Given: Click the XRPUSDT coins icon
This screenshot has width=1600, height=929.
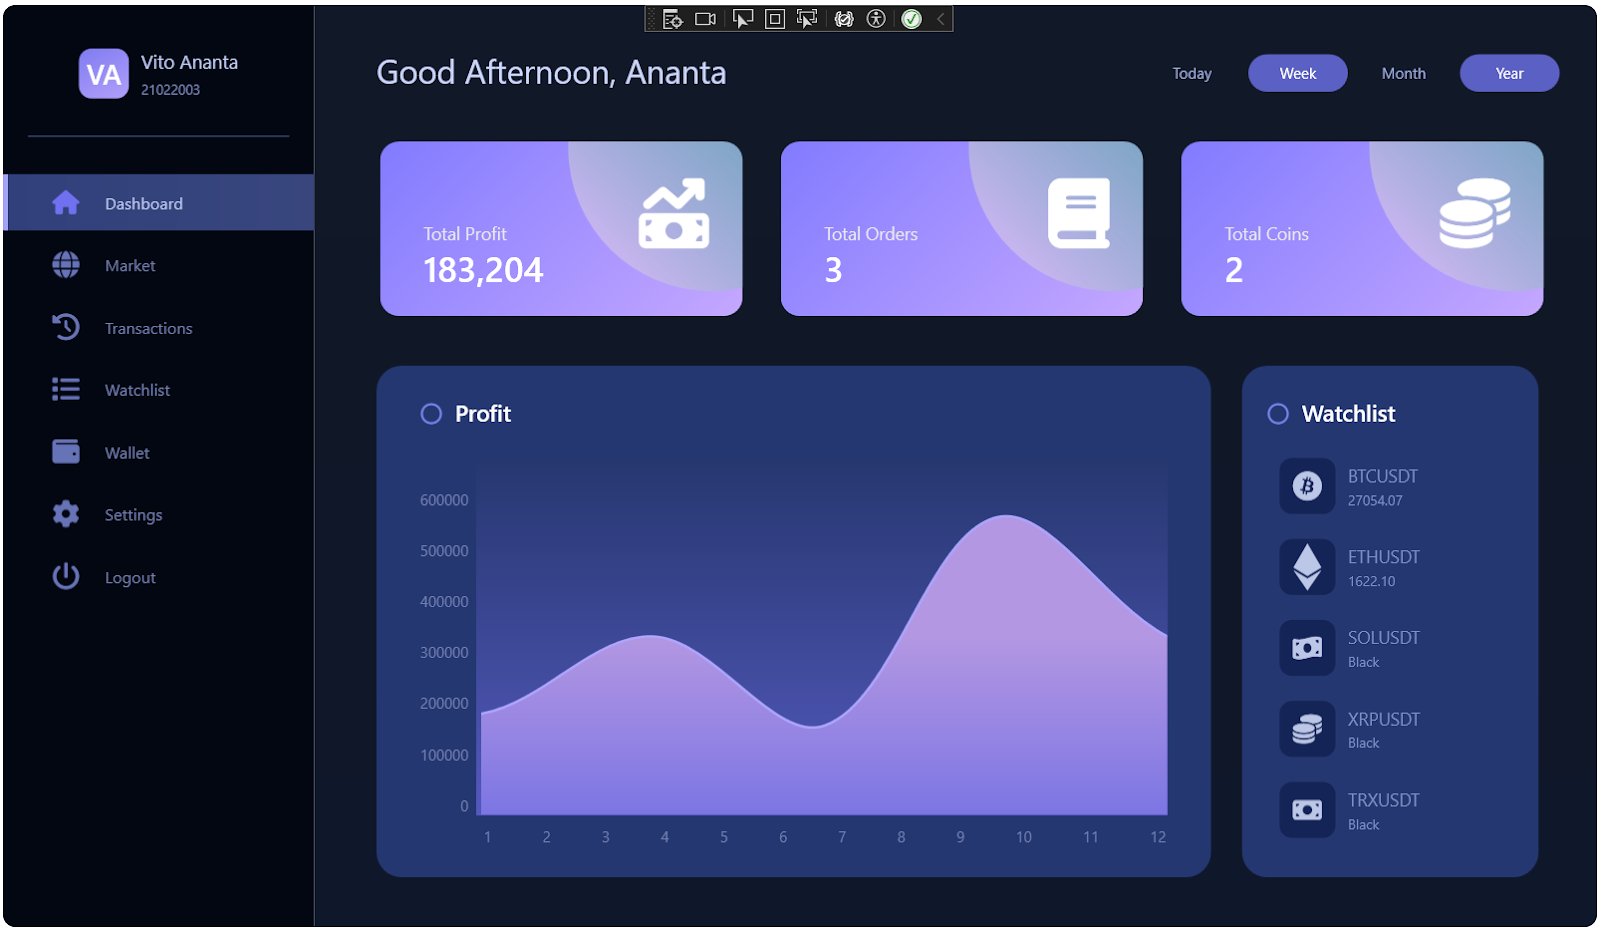Looking at the screenshot, I should 1307,729.
